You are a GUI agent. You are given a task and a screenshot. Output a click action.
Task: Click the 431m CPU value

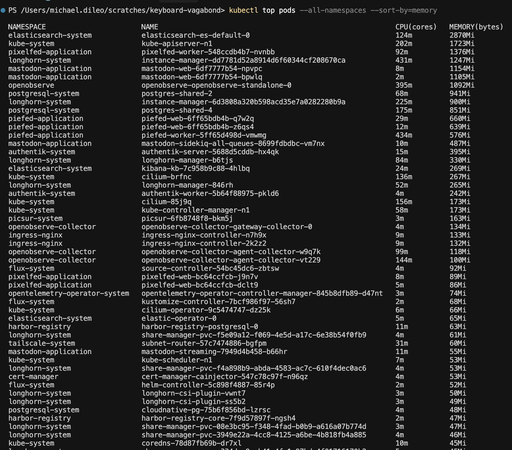(404, 60)
